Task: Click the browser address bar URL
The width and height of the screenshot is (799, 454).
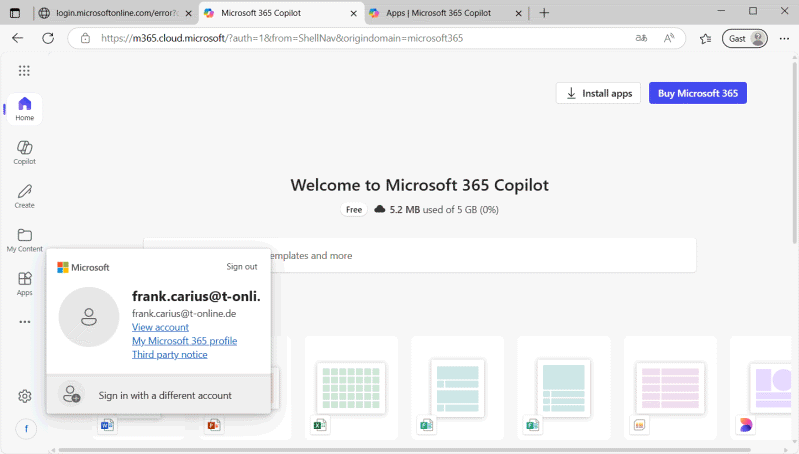Action: (x=282, y=38)
